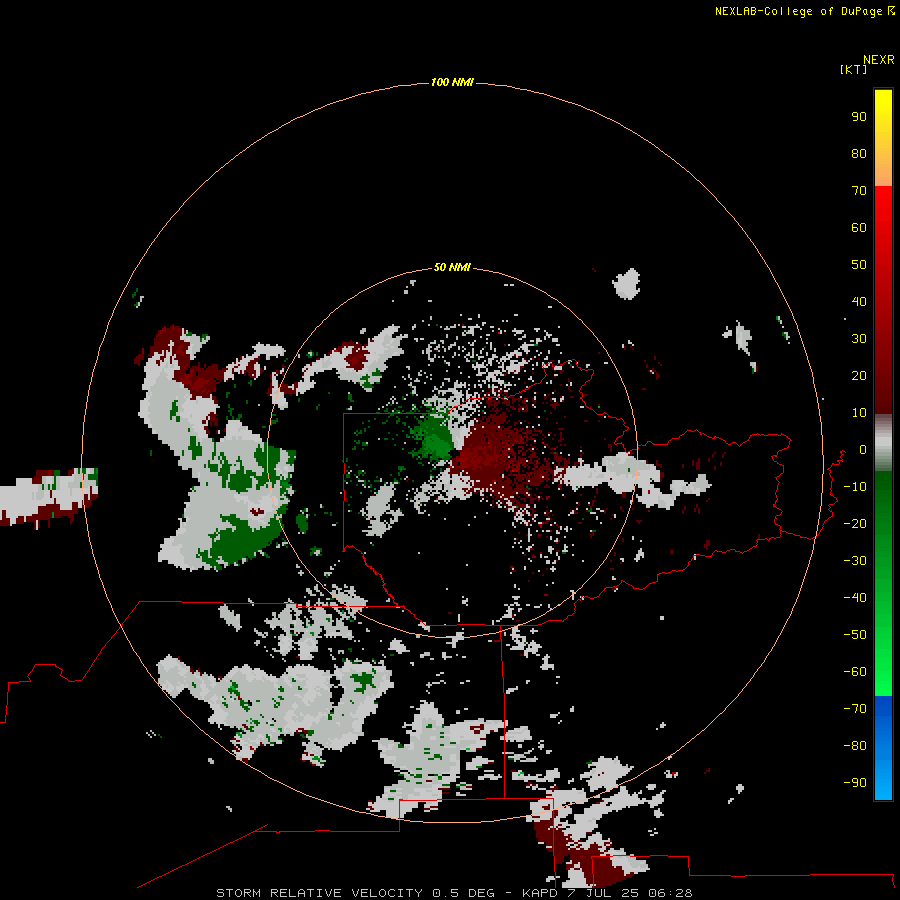Click the '-50' value on the velocity scale
This screenshot has width=900, height=900.
[855, 635]
